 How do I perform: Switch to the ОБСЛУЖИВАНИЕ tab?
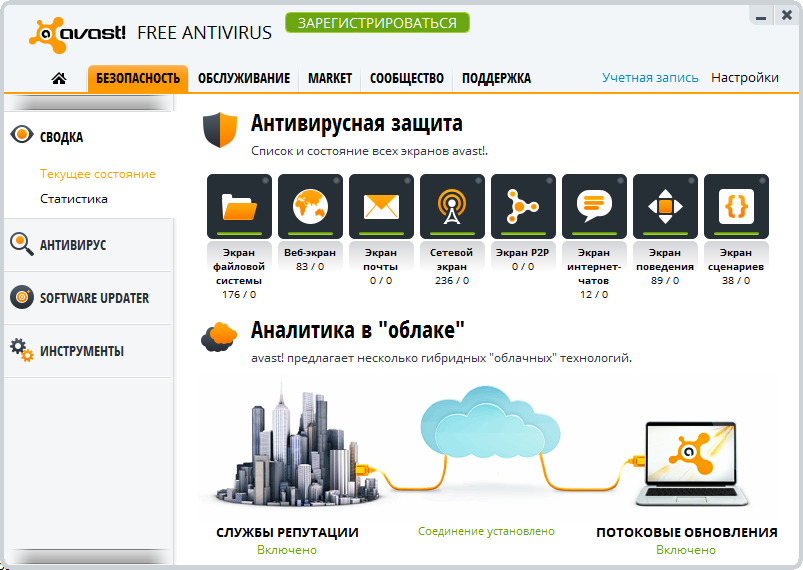244,79
